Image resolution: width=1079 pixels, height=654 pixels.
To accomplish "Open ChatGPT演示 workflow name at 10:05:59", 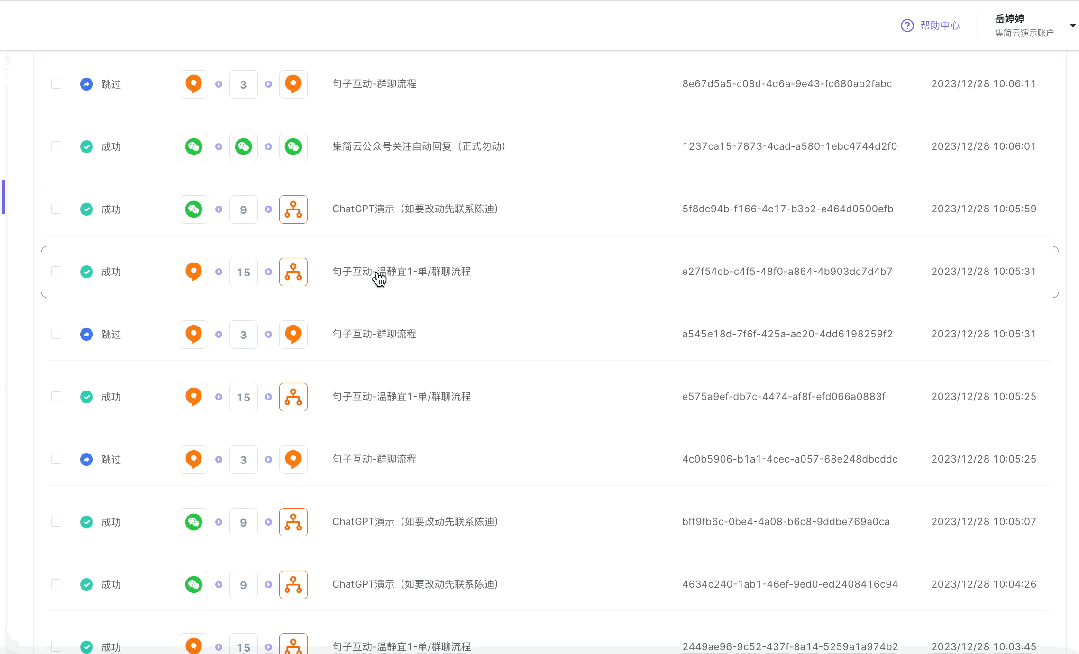I will (x=415, y=209).
